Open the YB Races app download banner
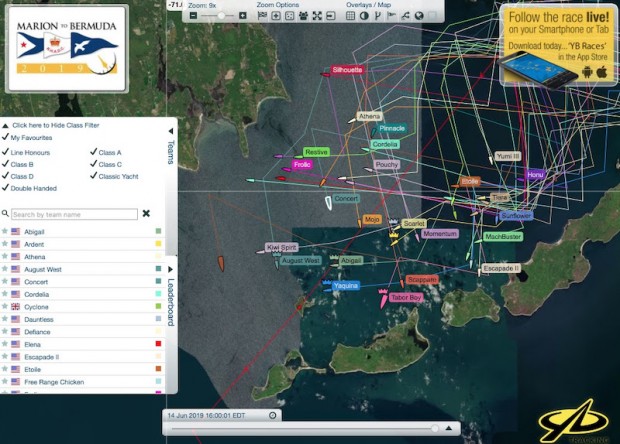The width and height of the screenshot is (620, 444). [x=559, y=46]
